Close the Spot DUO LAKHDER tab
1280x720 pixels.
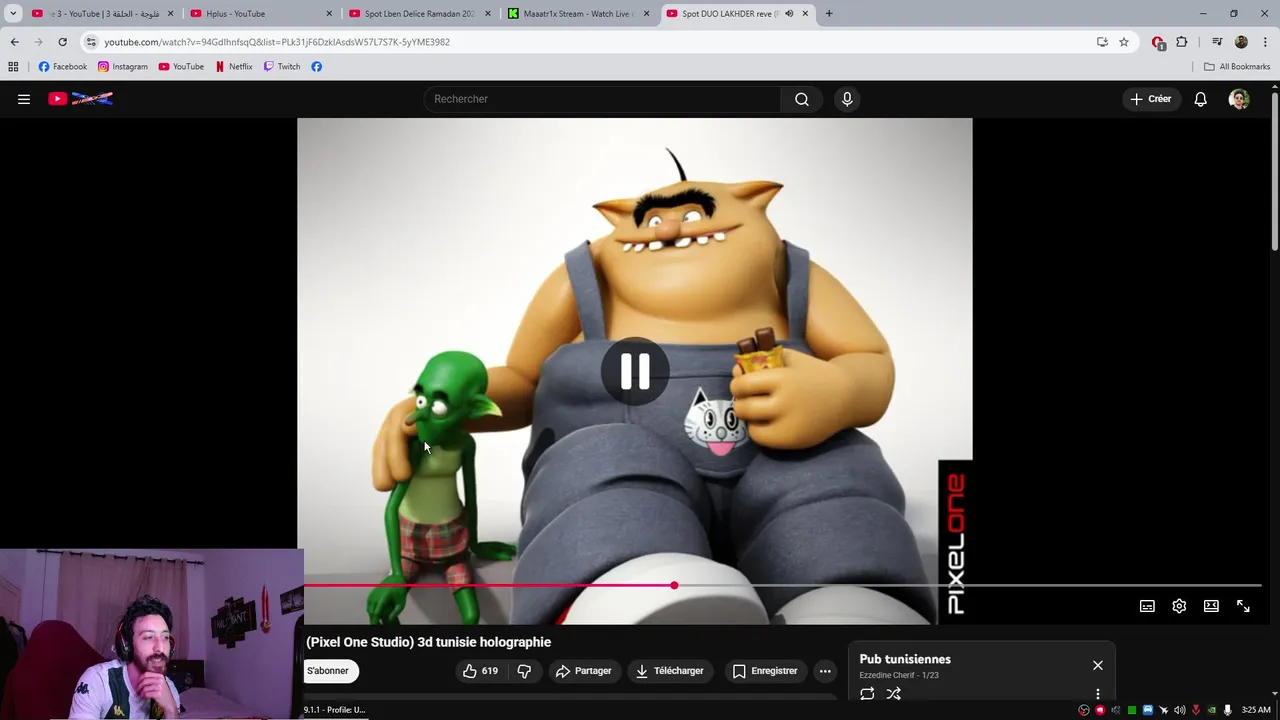pos(805,14)
